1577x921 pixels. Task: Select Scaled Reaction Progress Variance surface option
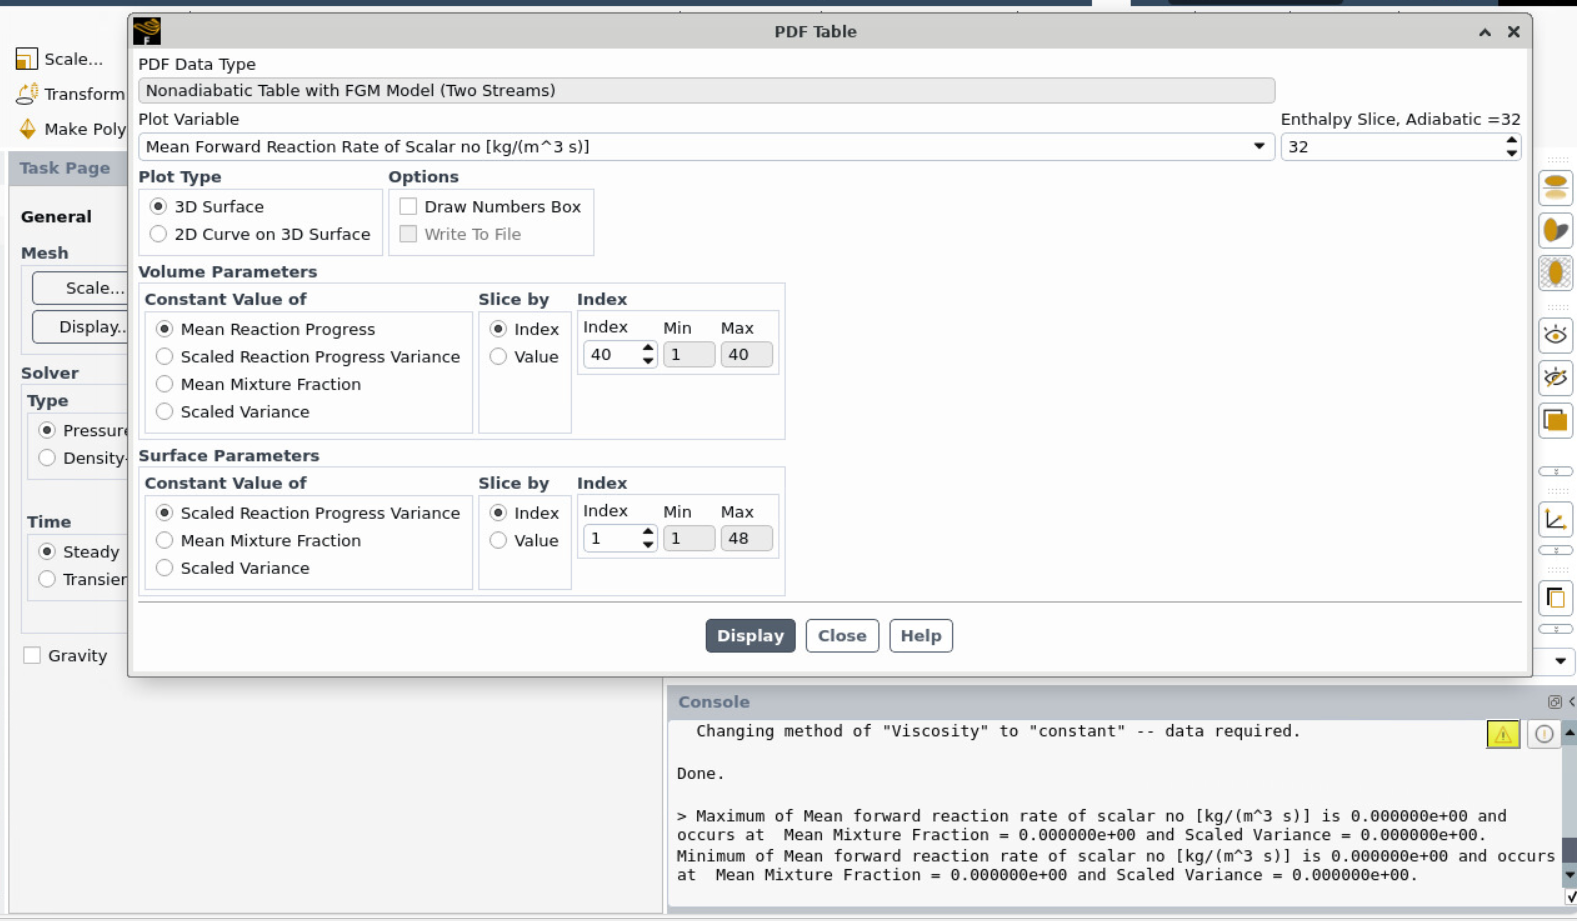click(164, 513)
